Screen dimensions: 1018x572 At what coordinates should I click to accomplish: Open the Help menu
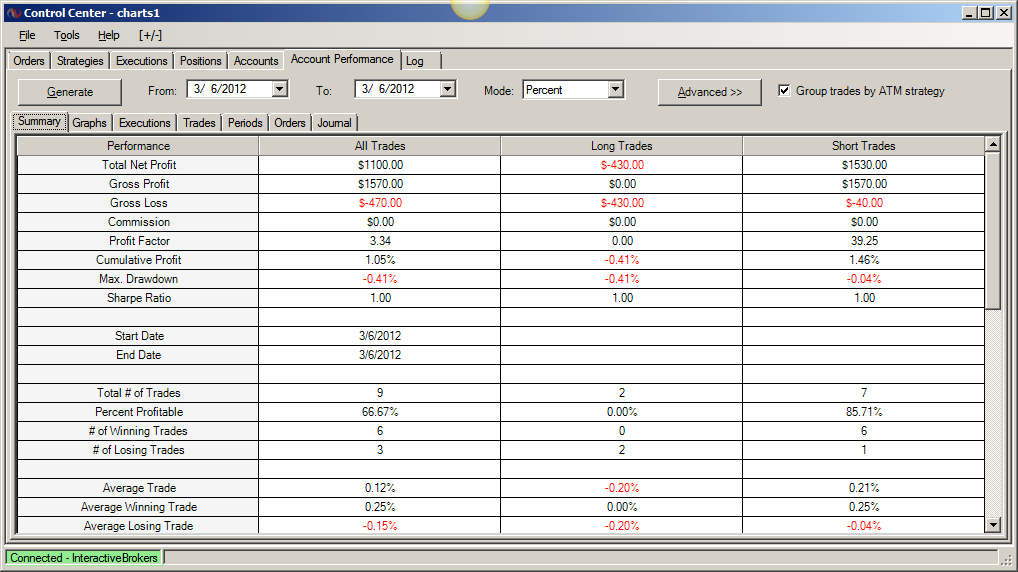[x=108, y=35]
